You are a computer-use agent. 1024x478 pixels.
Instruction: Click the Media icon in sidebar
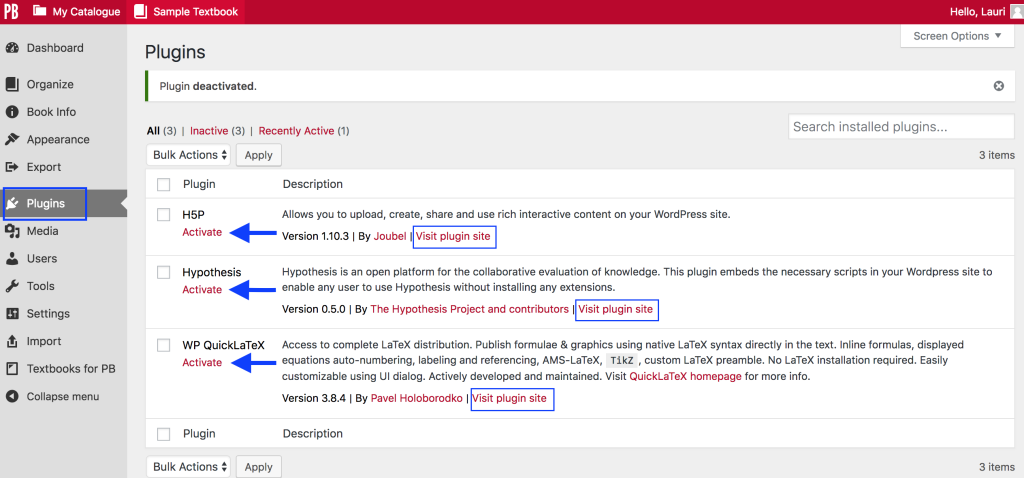pos(12,231)
